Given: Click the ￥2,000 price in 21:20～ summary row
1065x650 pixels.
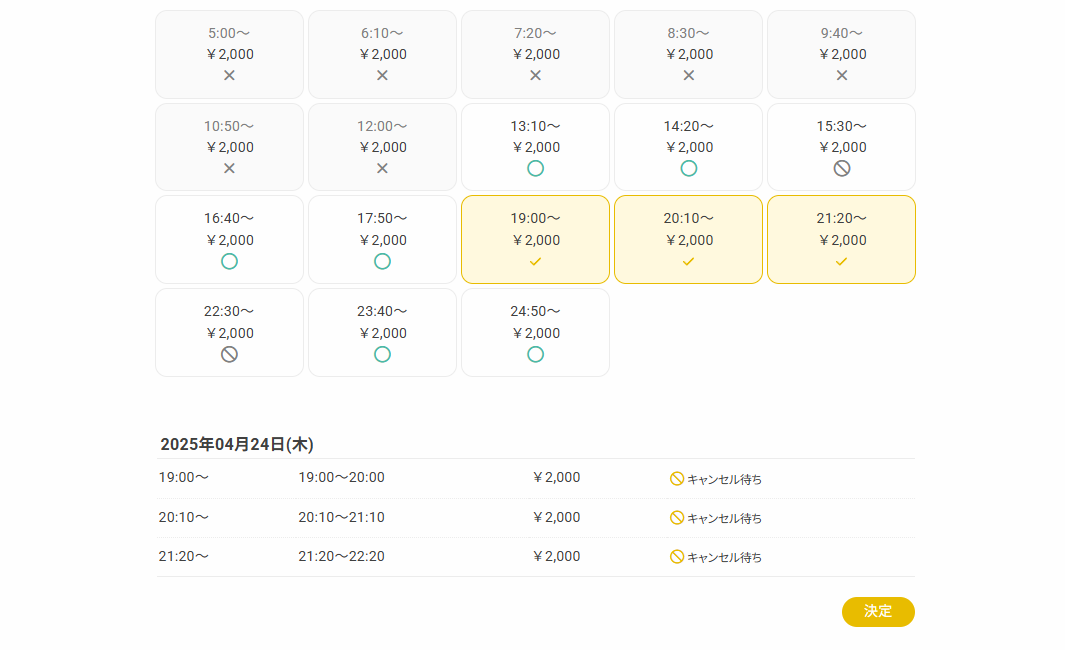Looking at the screenshot, I should coord(556,556).
